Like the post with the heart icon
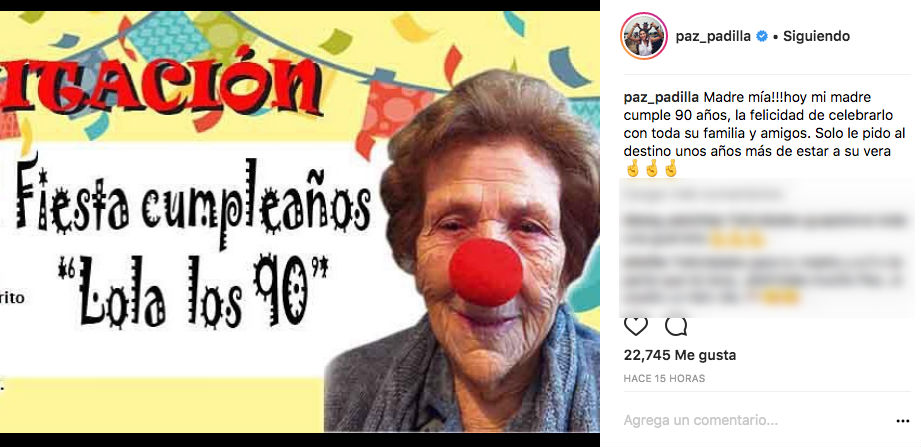Image resolution: width=921 pixels, height=447 pixels. pyautogui.click(x=636, y=327)
